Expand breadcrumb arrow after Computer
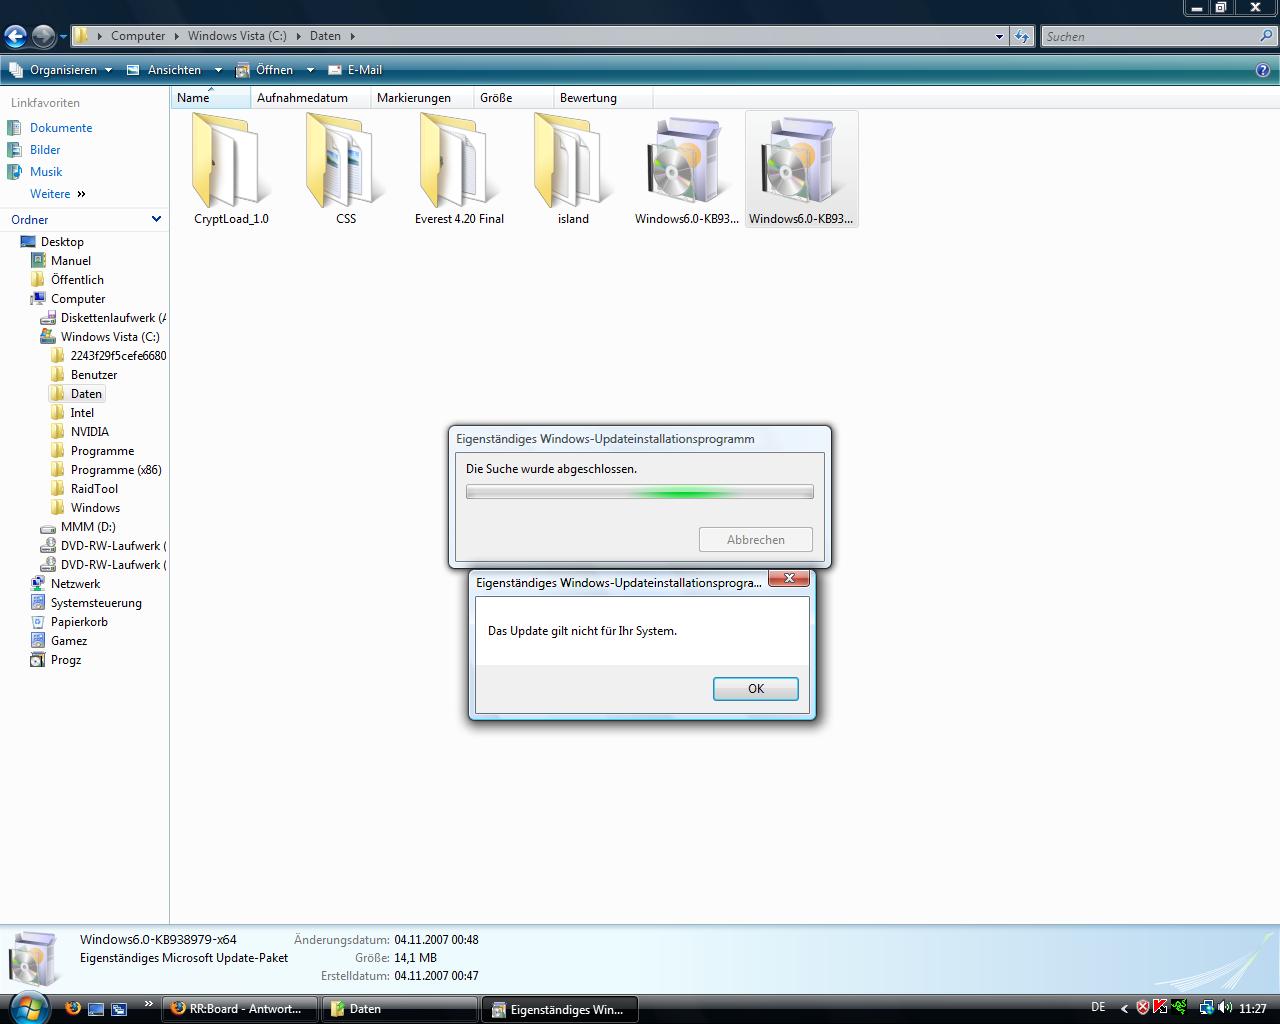This screenshot has height=1024, width=1280. 176,36
